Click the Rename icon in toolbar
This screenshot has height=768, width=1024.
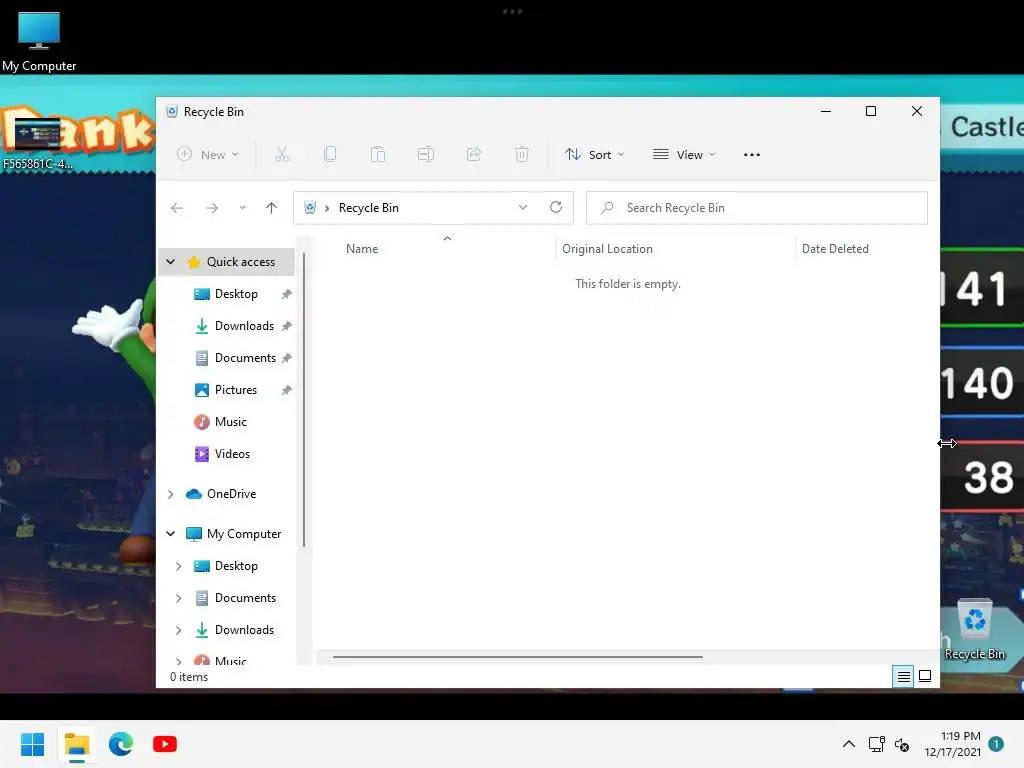[x=426, y=155]
